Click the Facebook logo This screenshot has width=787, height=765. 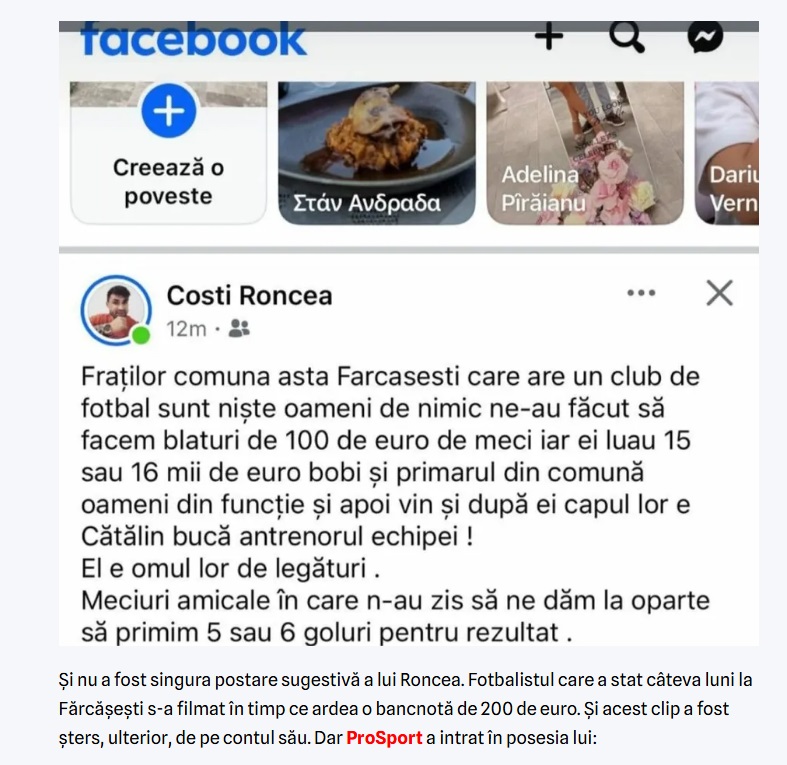[x=193, y=39]
